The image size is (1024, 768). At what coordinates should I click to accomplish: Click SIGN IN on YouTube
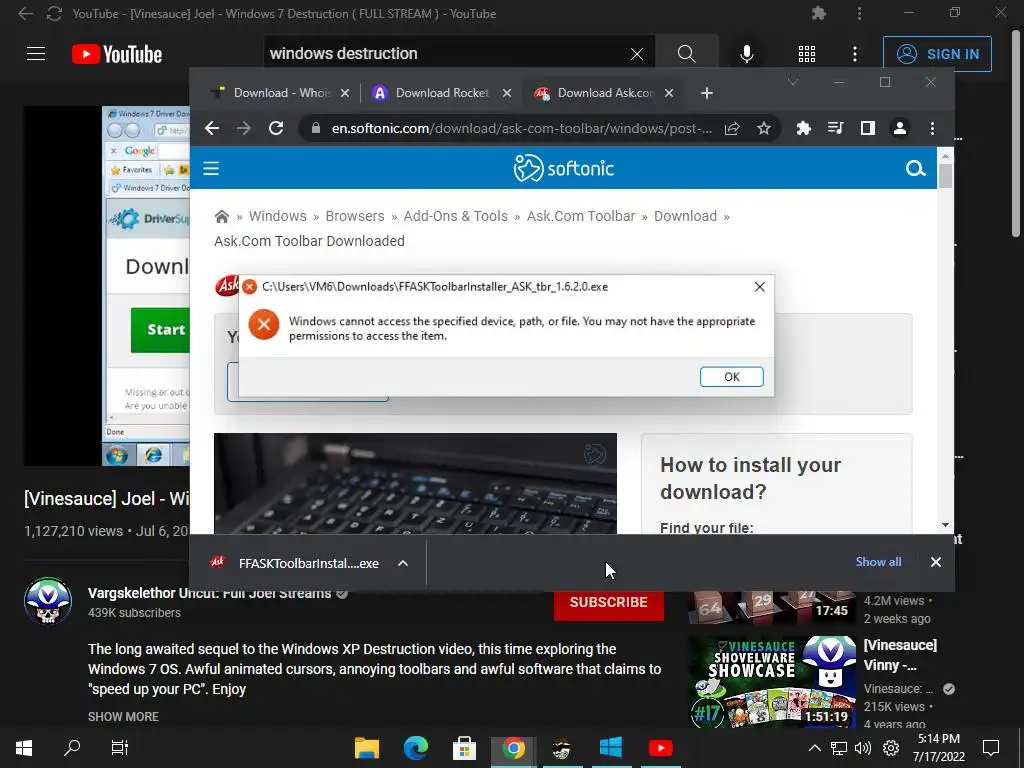click(x=937, y=54)
